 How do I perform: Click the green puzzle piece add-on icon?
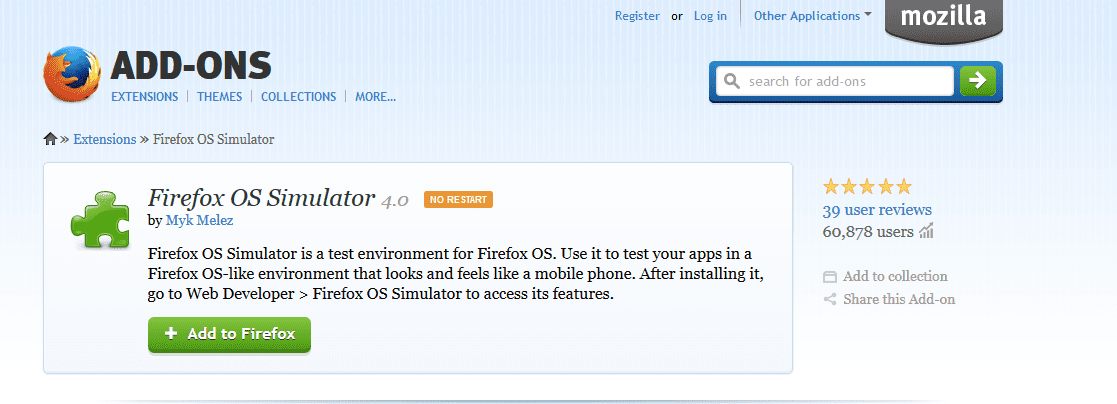tap(99, 219)
